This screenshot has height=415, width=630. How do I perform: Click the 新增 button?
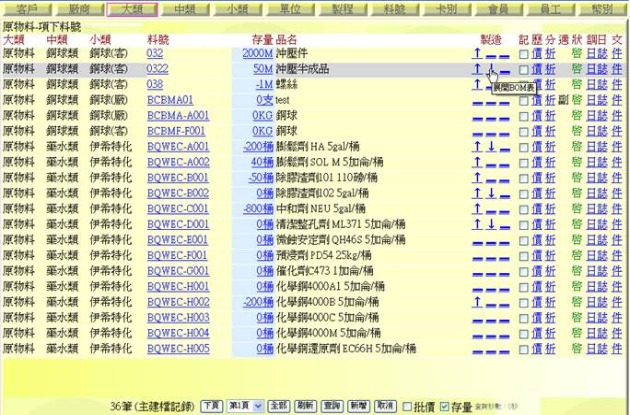pyautogui.click(x=359, y=406)
